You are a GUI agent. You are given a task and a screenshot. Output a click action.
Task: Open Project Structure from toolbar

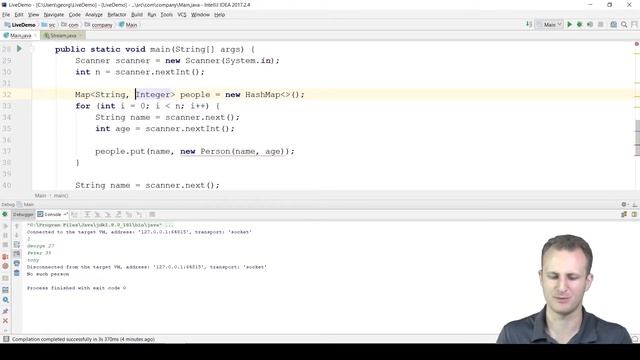(613, 25)
